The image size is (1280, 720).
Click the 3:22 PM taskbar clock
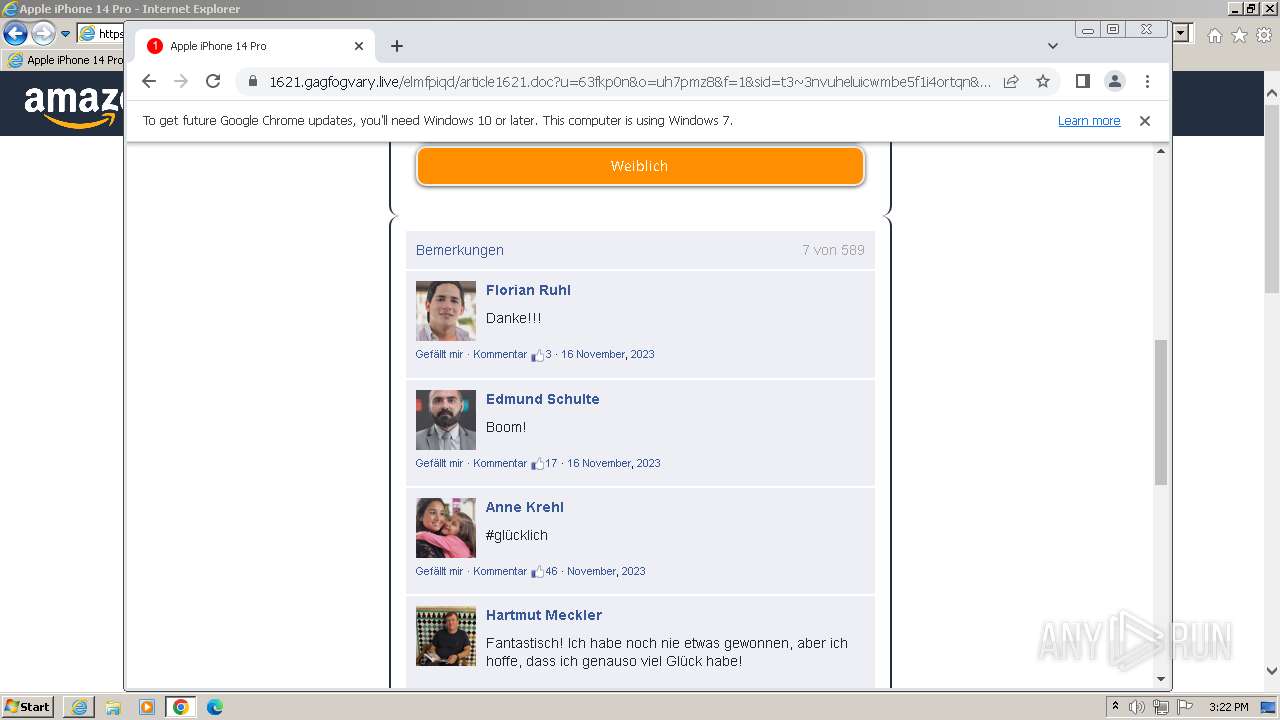click(x=1228, y=707)
